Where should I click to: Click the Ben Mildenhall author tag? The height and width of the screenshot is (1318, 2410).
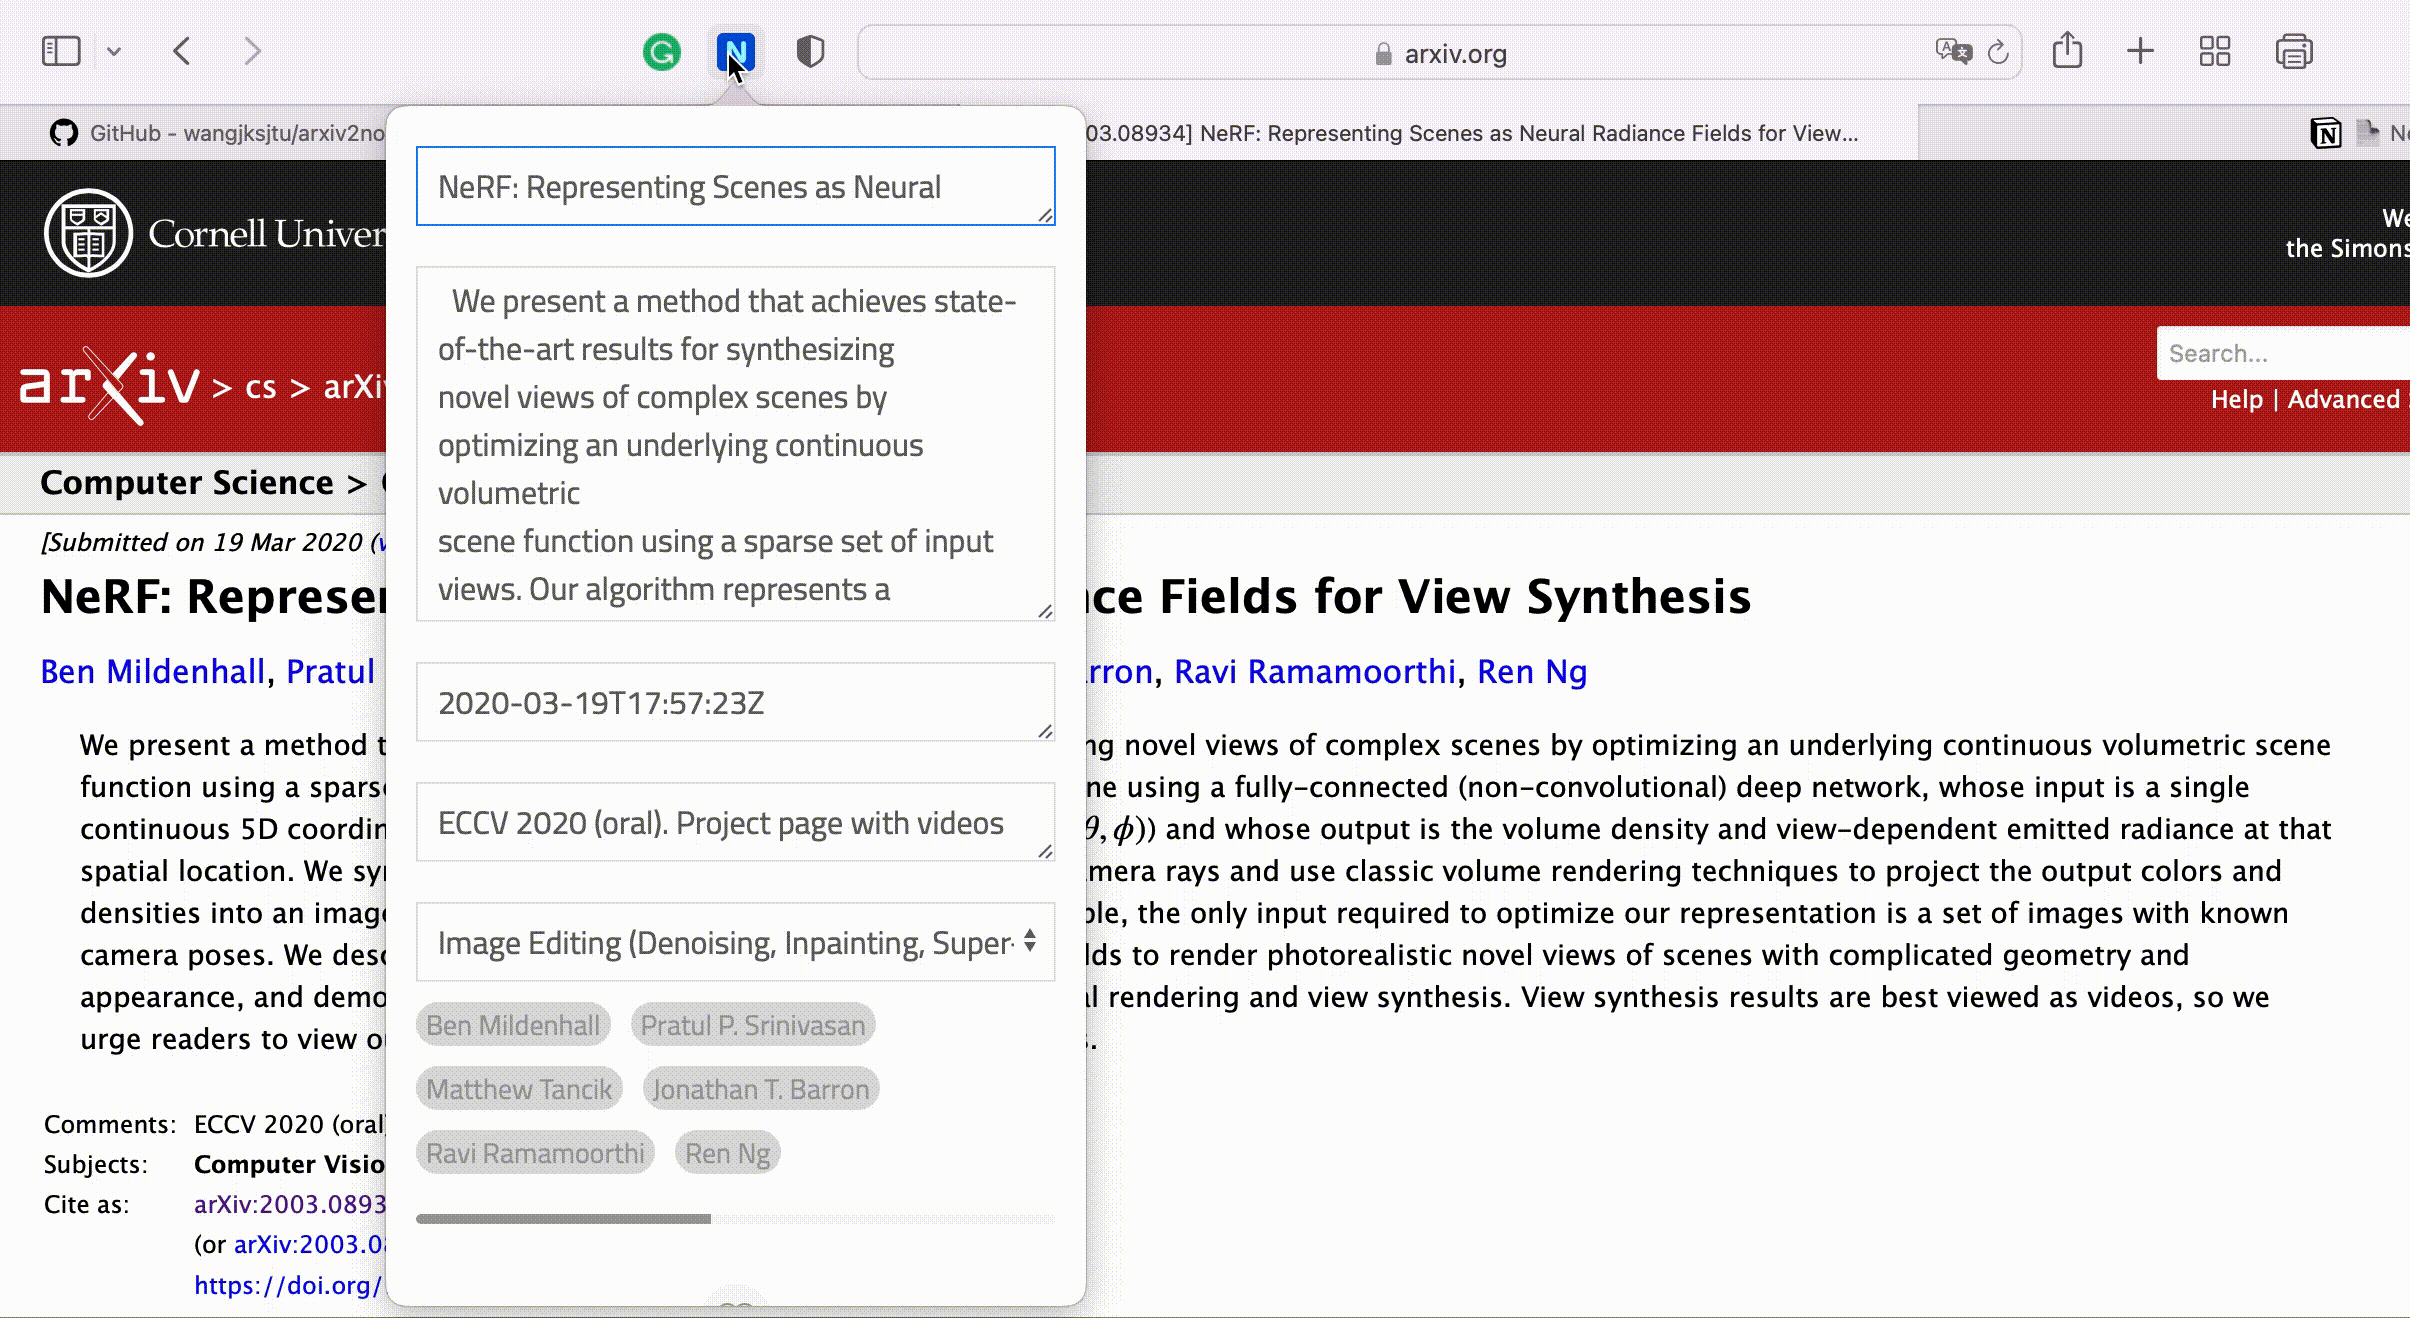(x=513, y=1025)
